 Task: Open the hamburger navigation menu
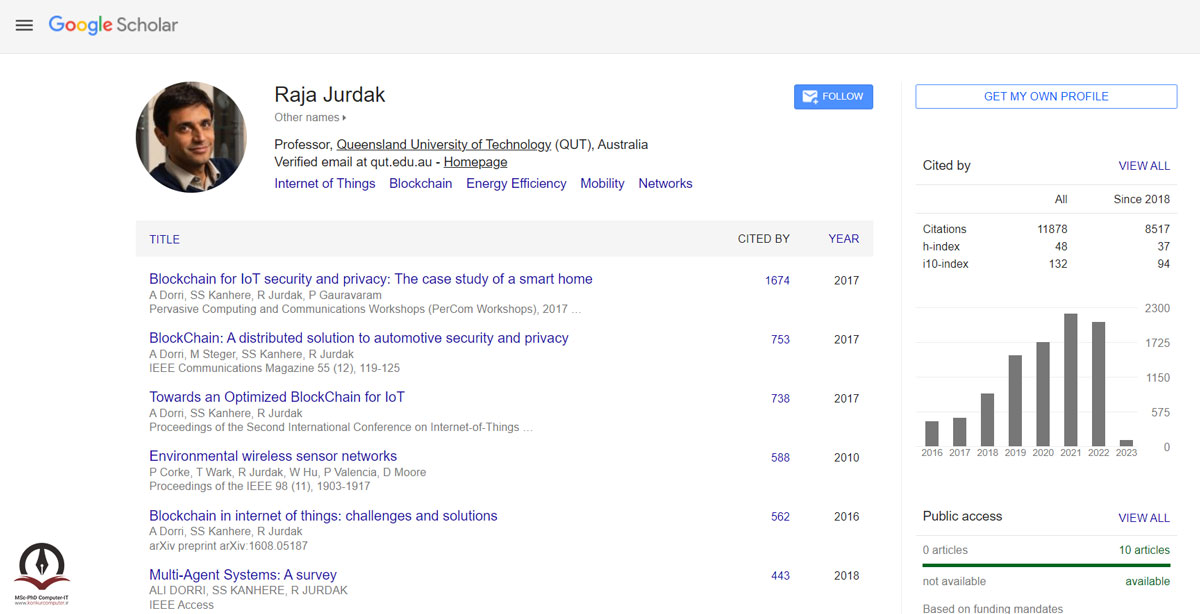[x=24, y=25]
